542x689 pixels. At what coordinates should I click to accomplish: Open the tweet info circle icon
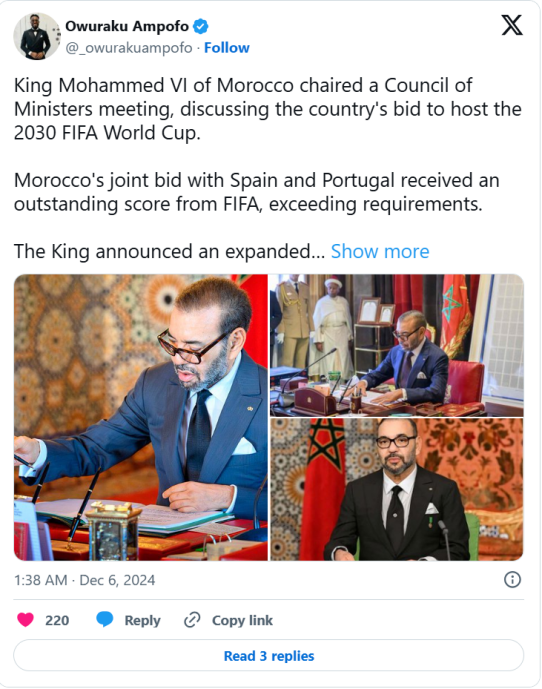pos(512,580)
